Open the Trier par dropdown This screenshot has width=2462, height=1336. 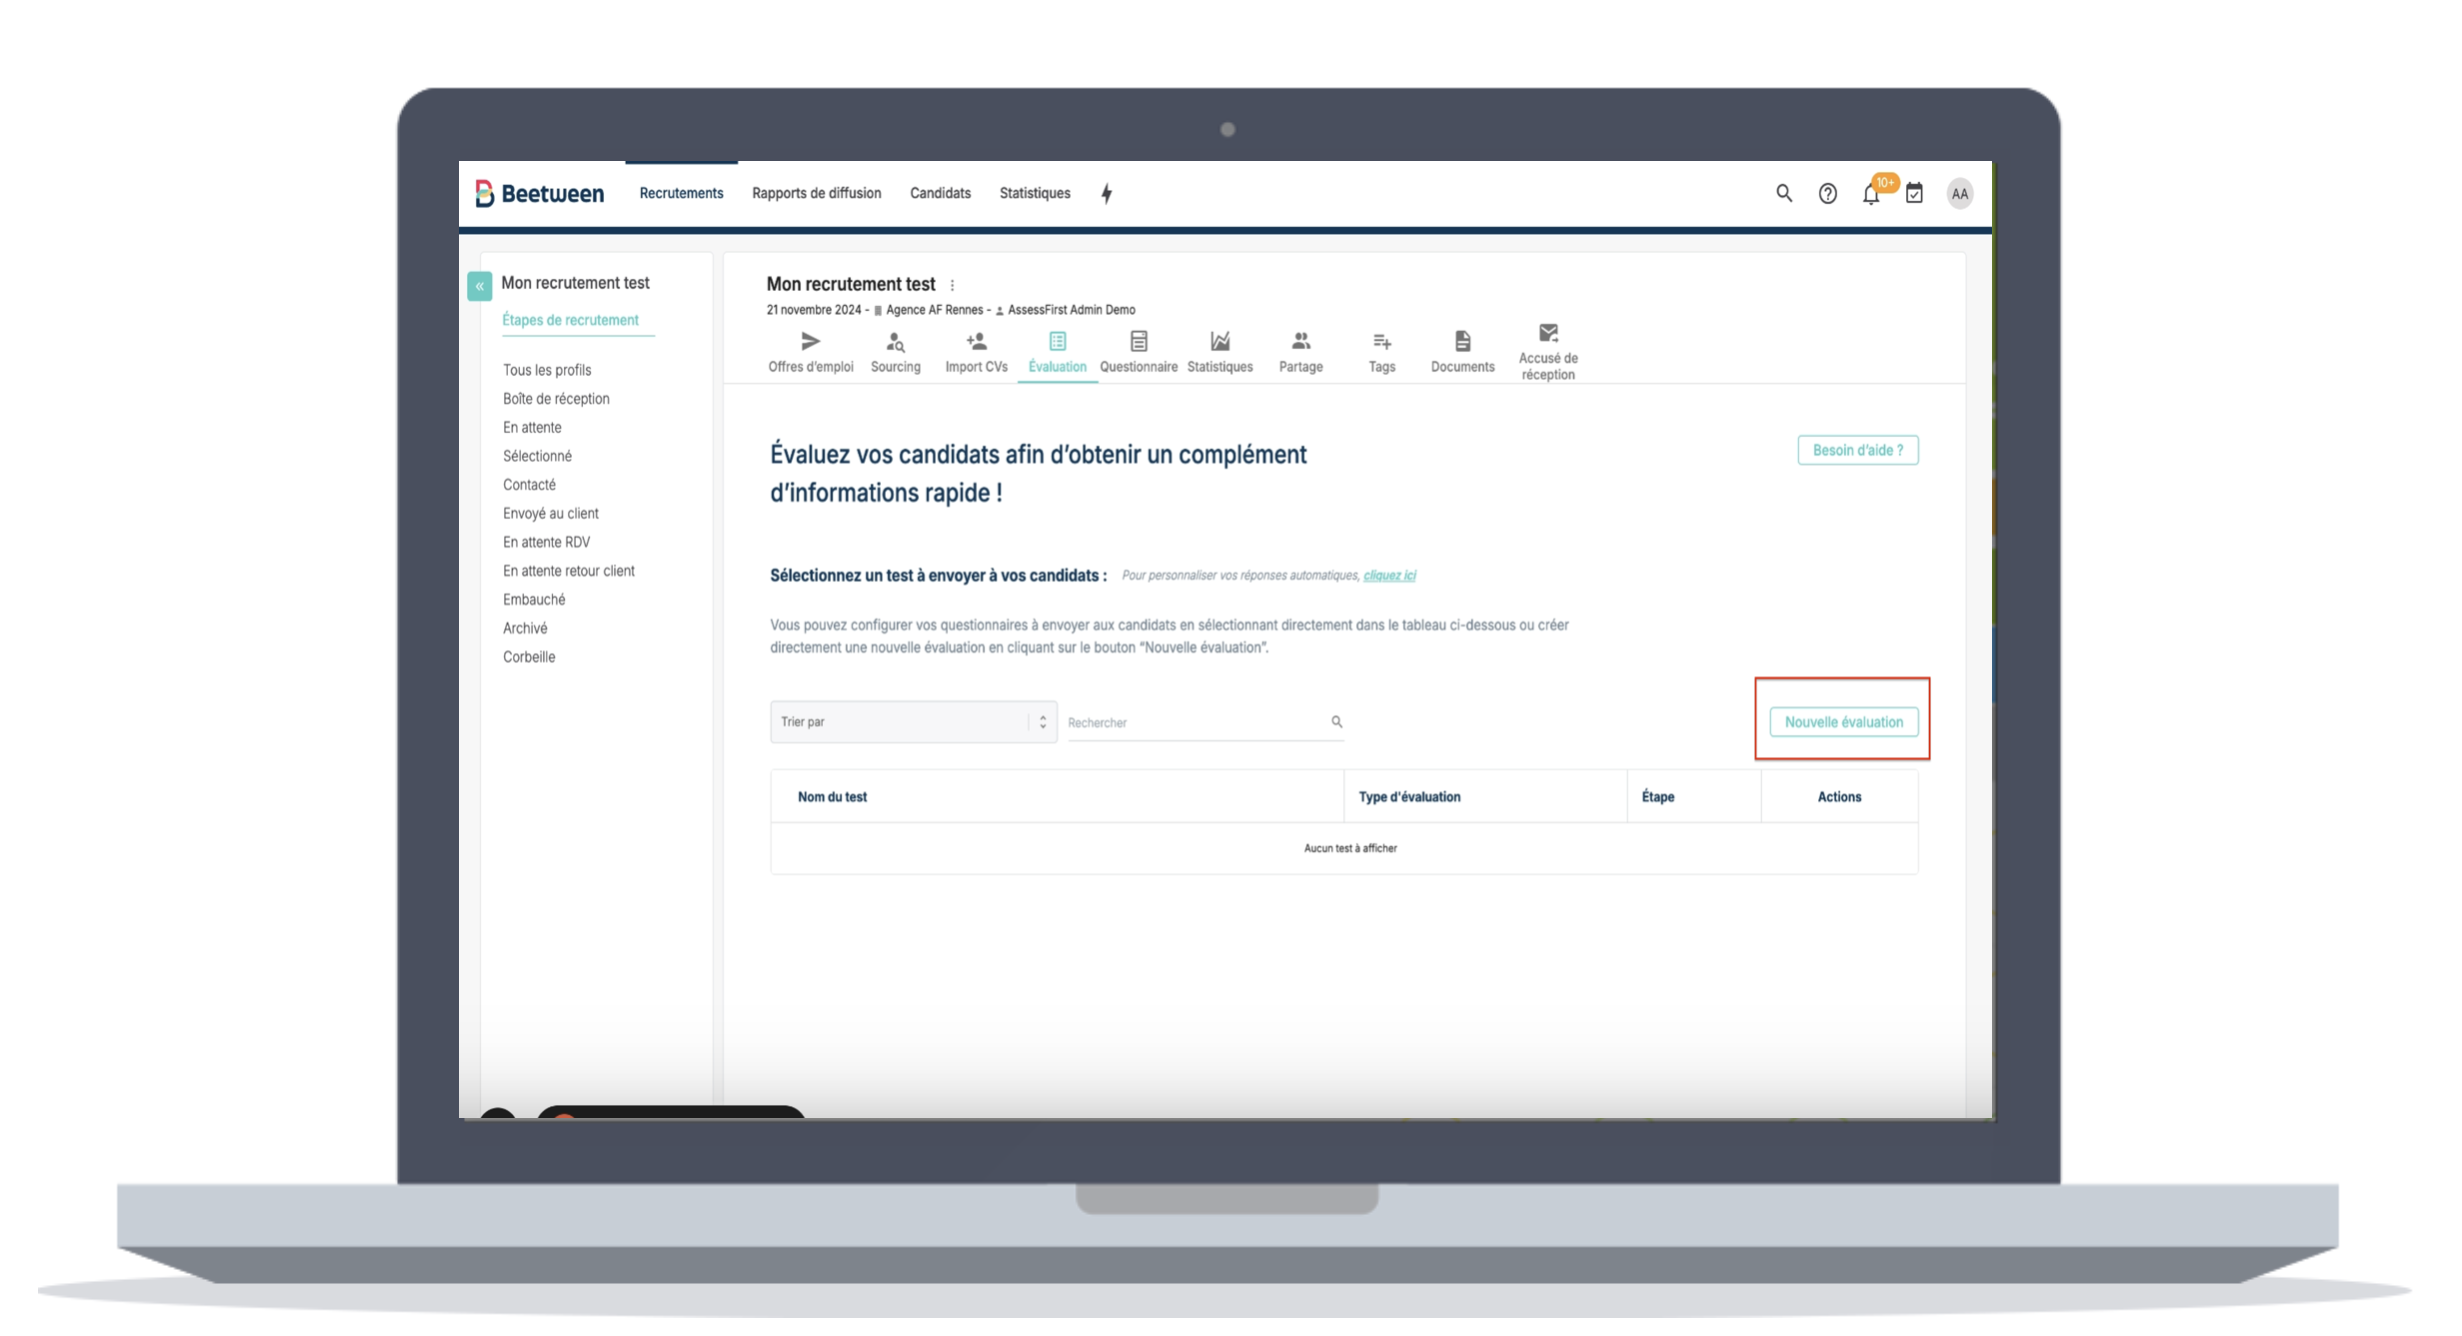912,722
